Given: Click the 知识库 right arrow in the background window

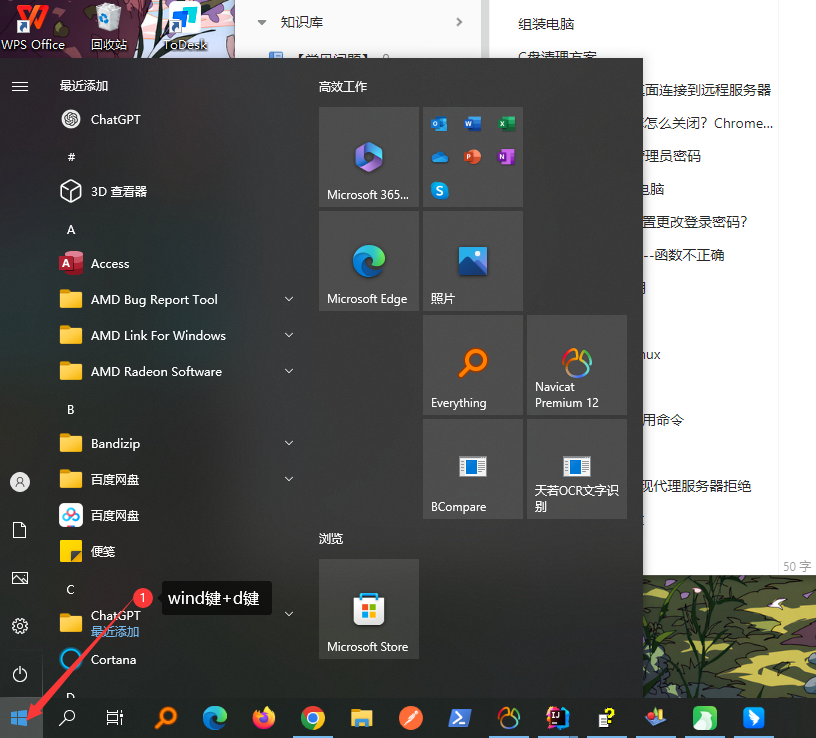Looking at the screenshot, I should point(459,22).
